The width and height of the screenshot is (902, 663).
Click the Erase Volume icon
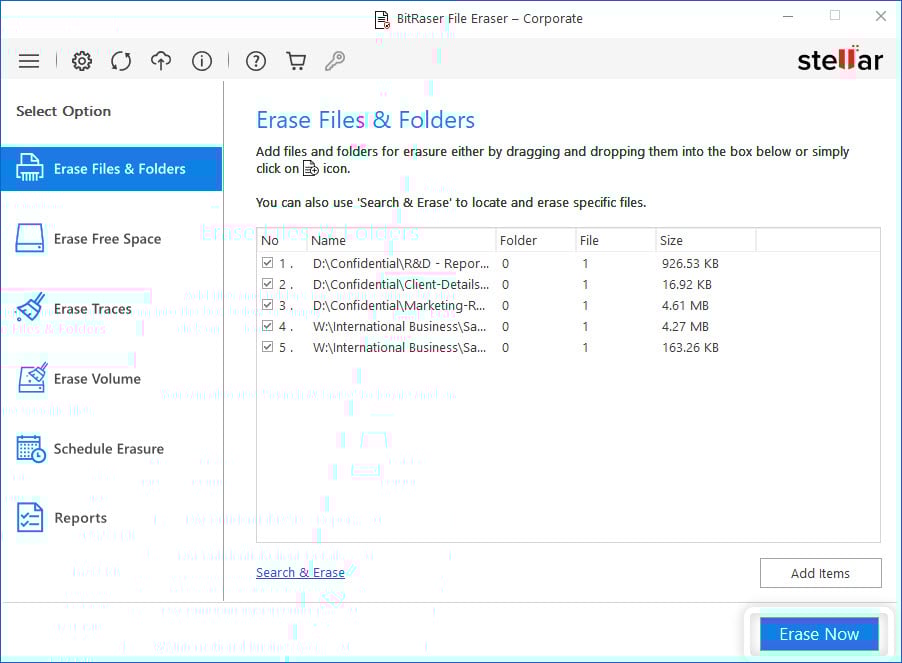click(32, 378)
